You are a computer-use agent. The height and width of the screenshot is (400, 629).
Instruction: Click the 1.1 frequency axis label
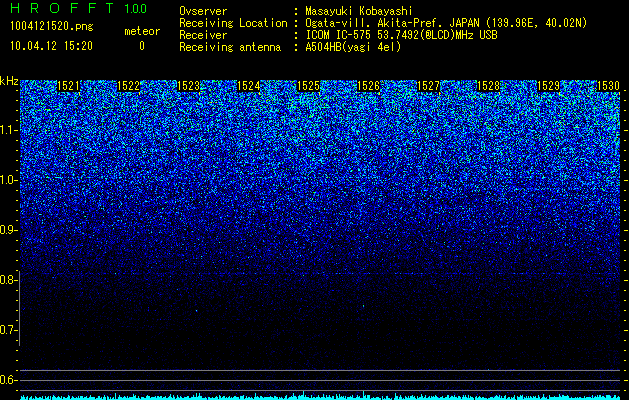point(9,130)
